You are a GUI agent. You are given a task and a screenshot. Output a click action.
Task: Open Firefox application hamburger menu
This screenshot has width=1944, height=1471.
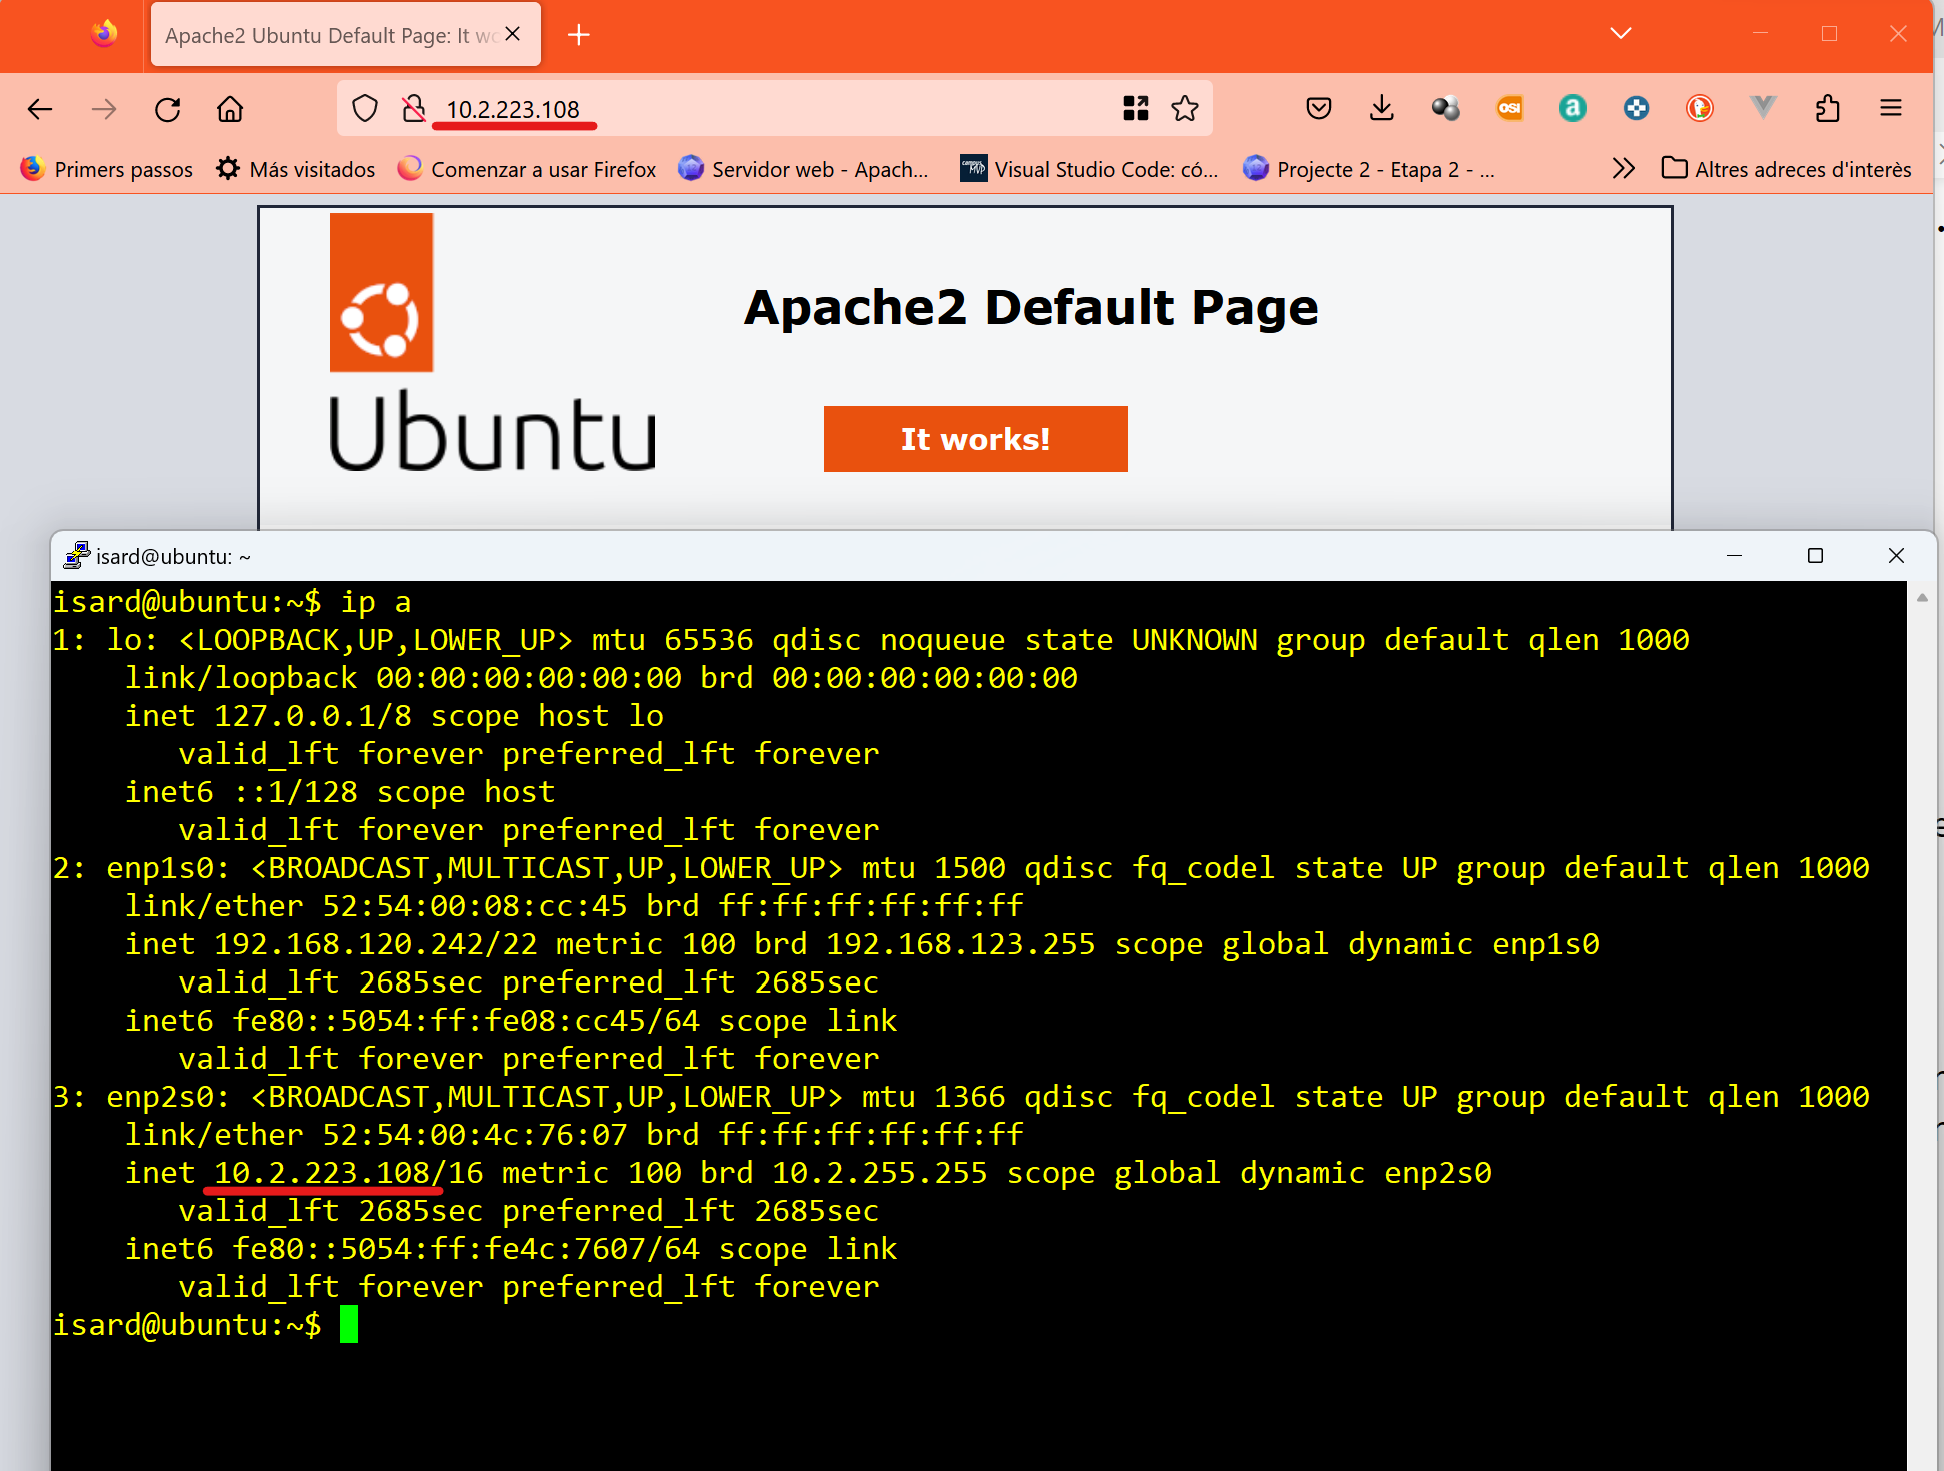(x=1890, y=108)
